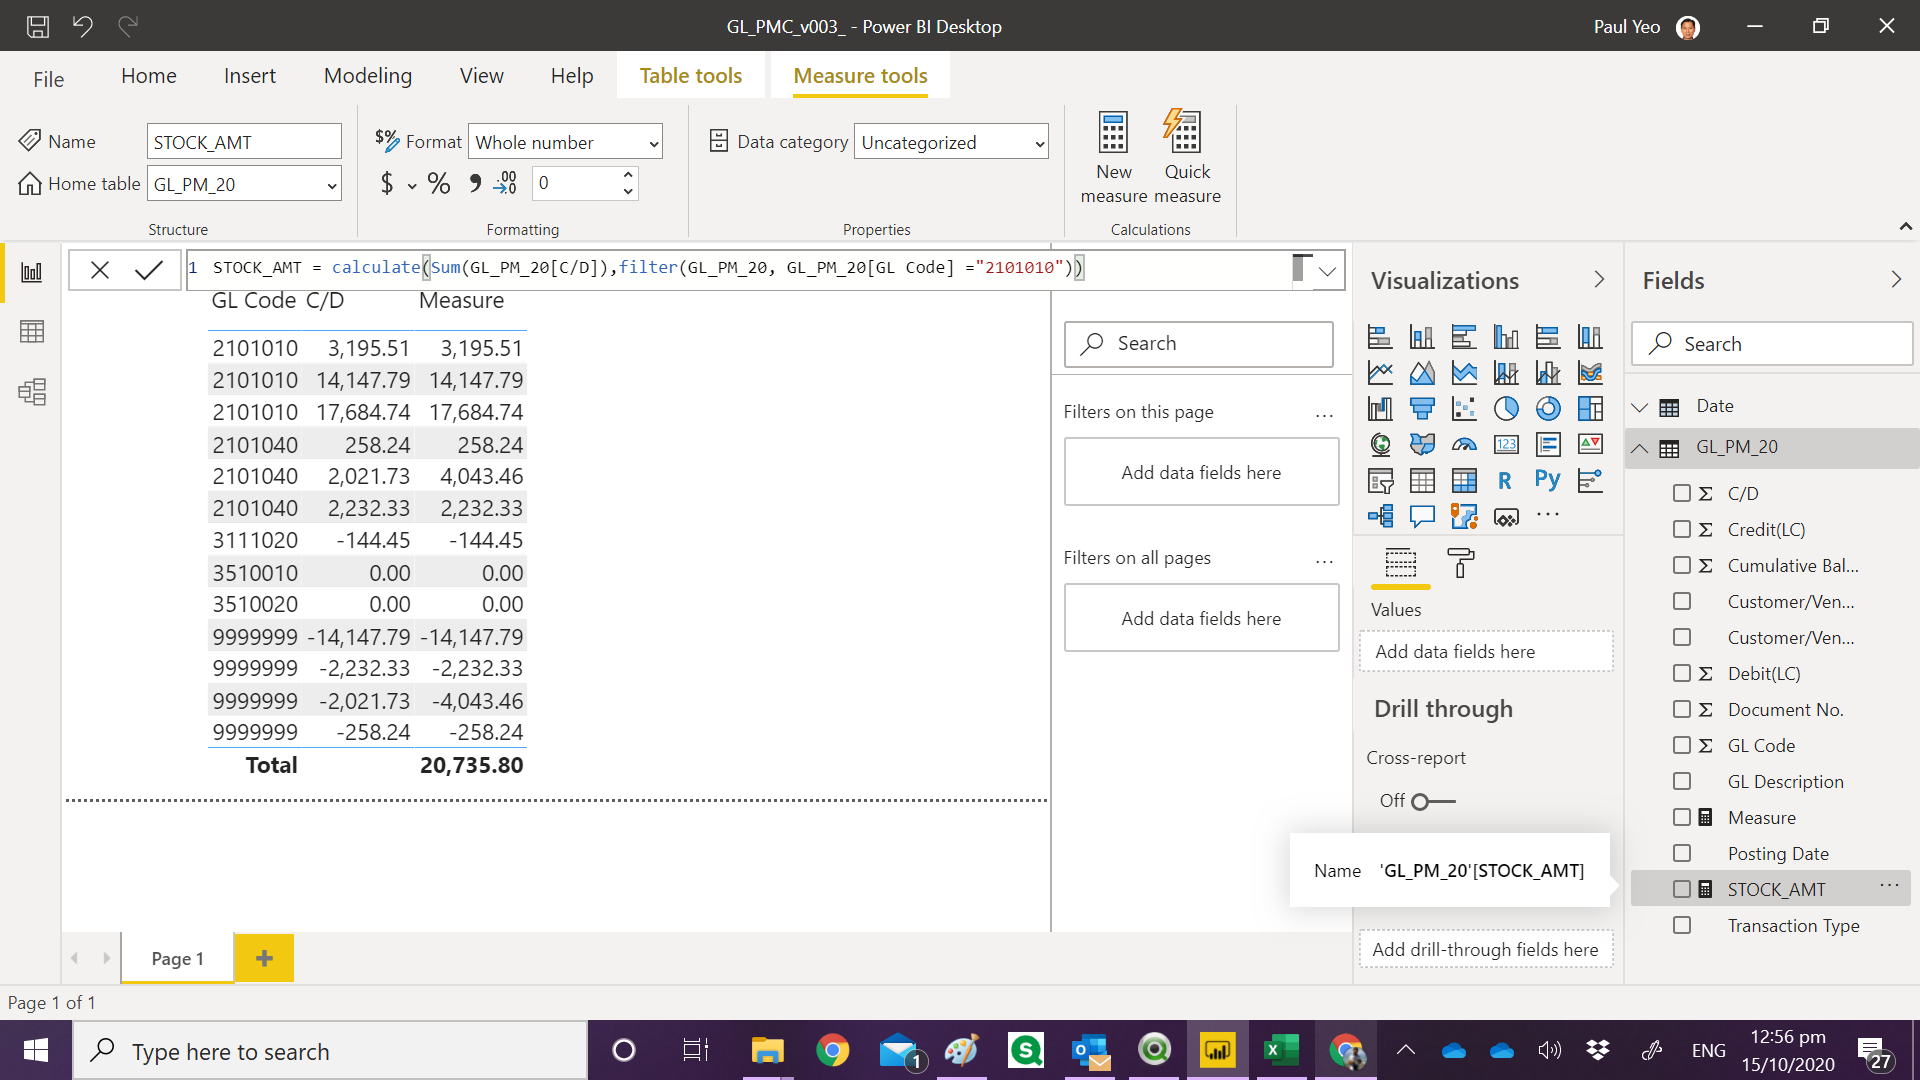Open the Home table dropdown GL_PM_20
The height and width of the screenshot is (1080, 1920).
[x=244, y=184]
